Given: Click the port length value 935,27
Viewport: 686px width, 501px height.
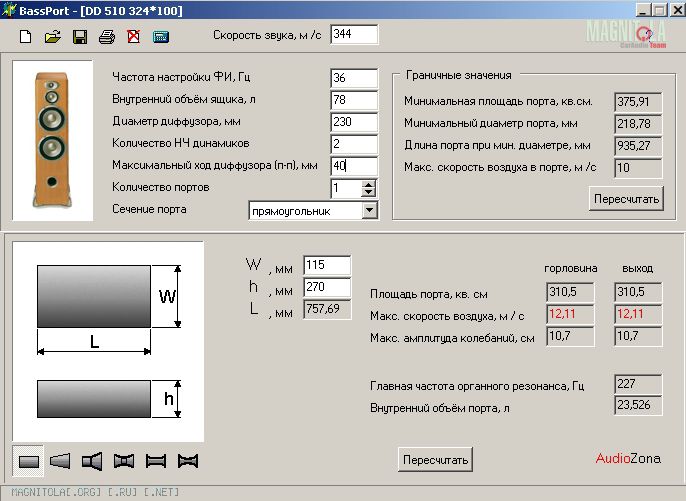Looking at the screenshot, I should [x=638, y=146].
